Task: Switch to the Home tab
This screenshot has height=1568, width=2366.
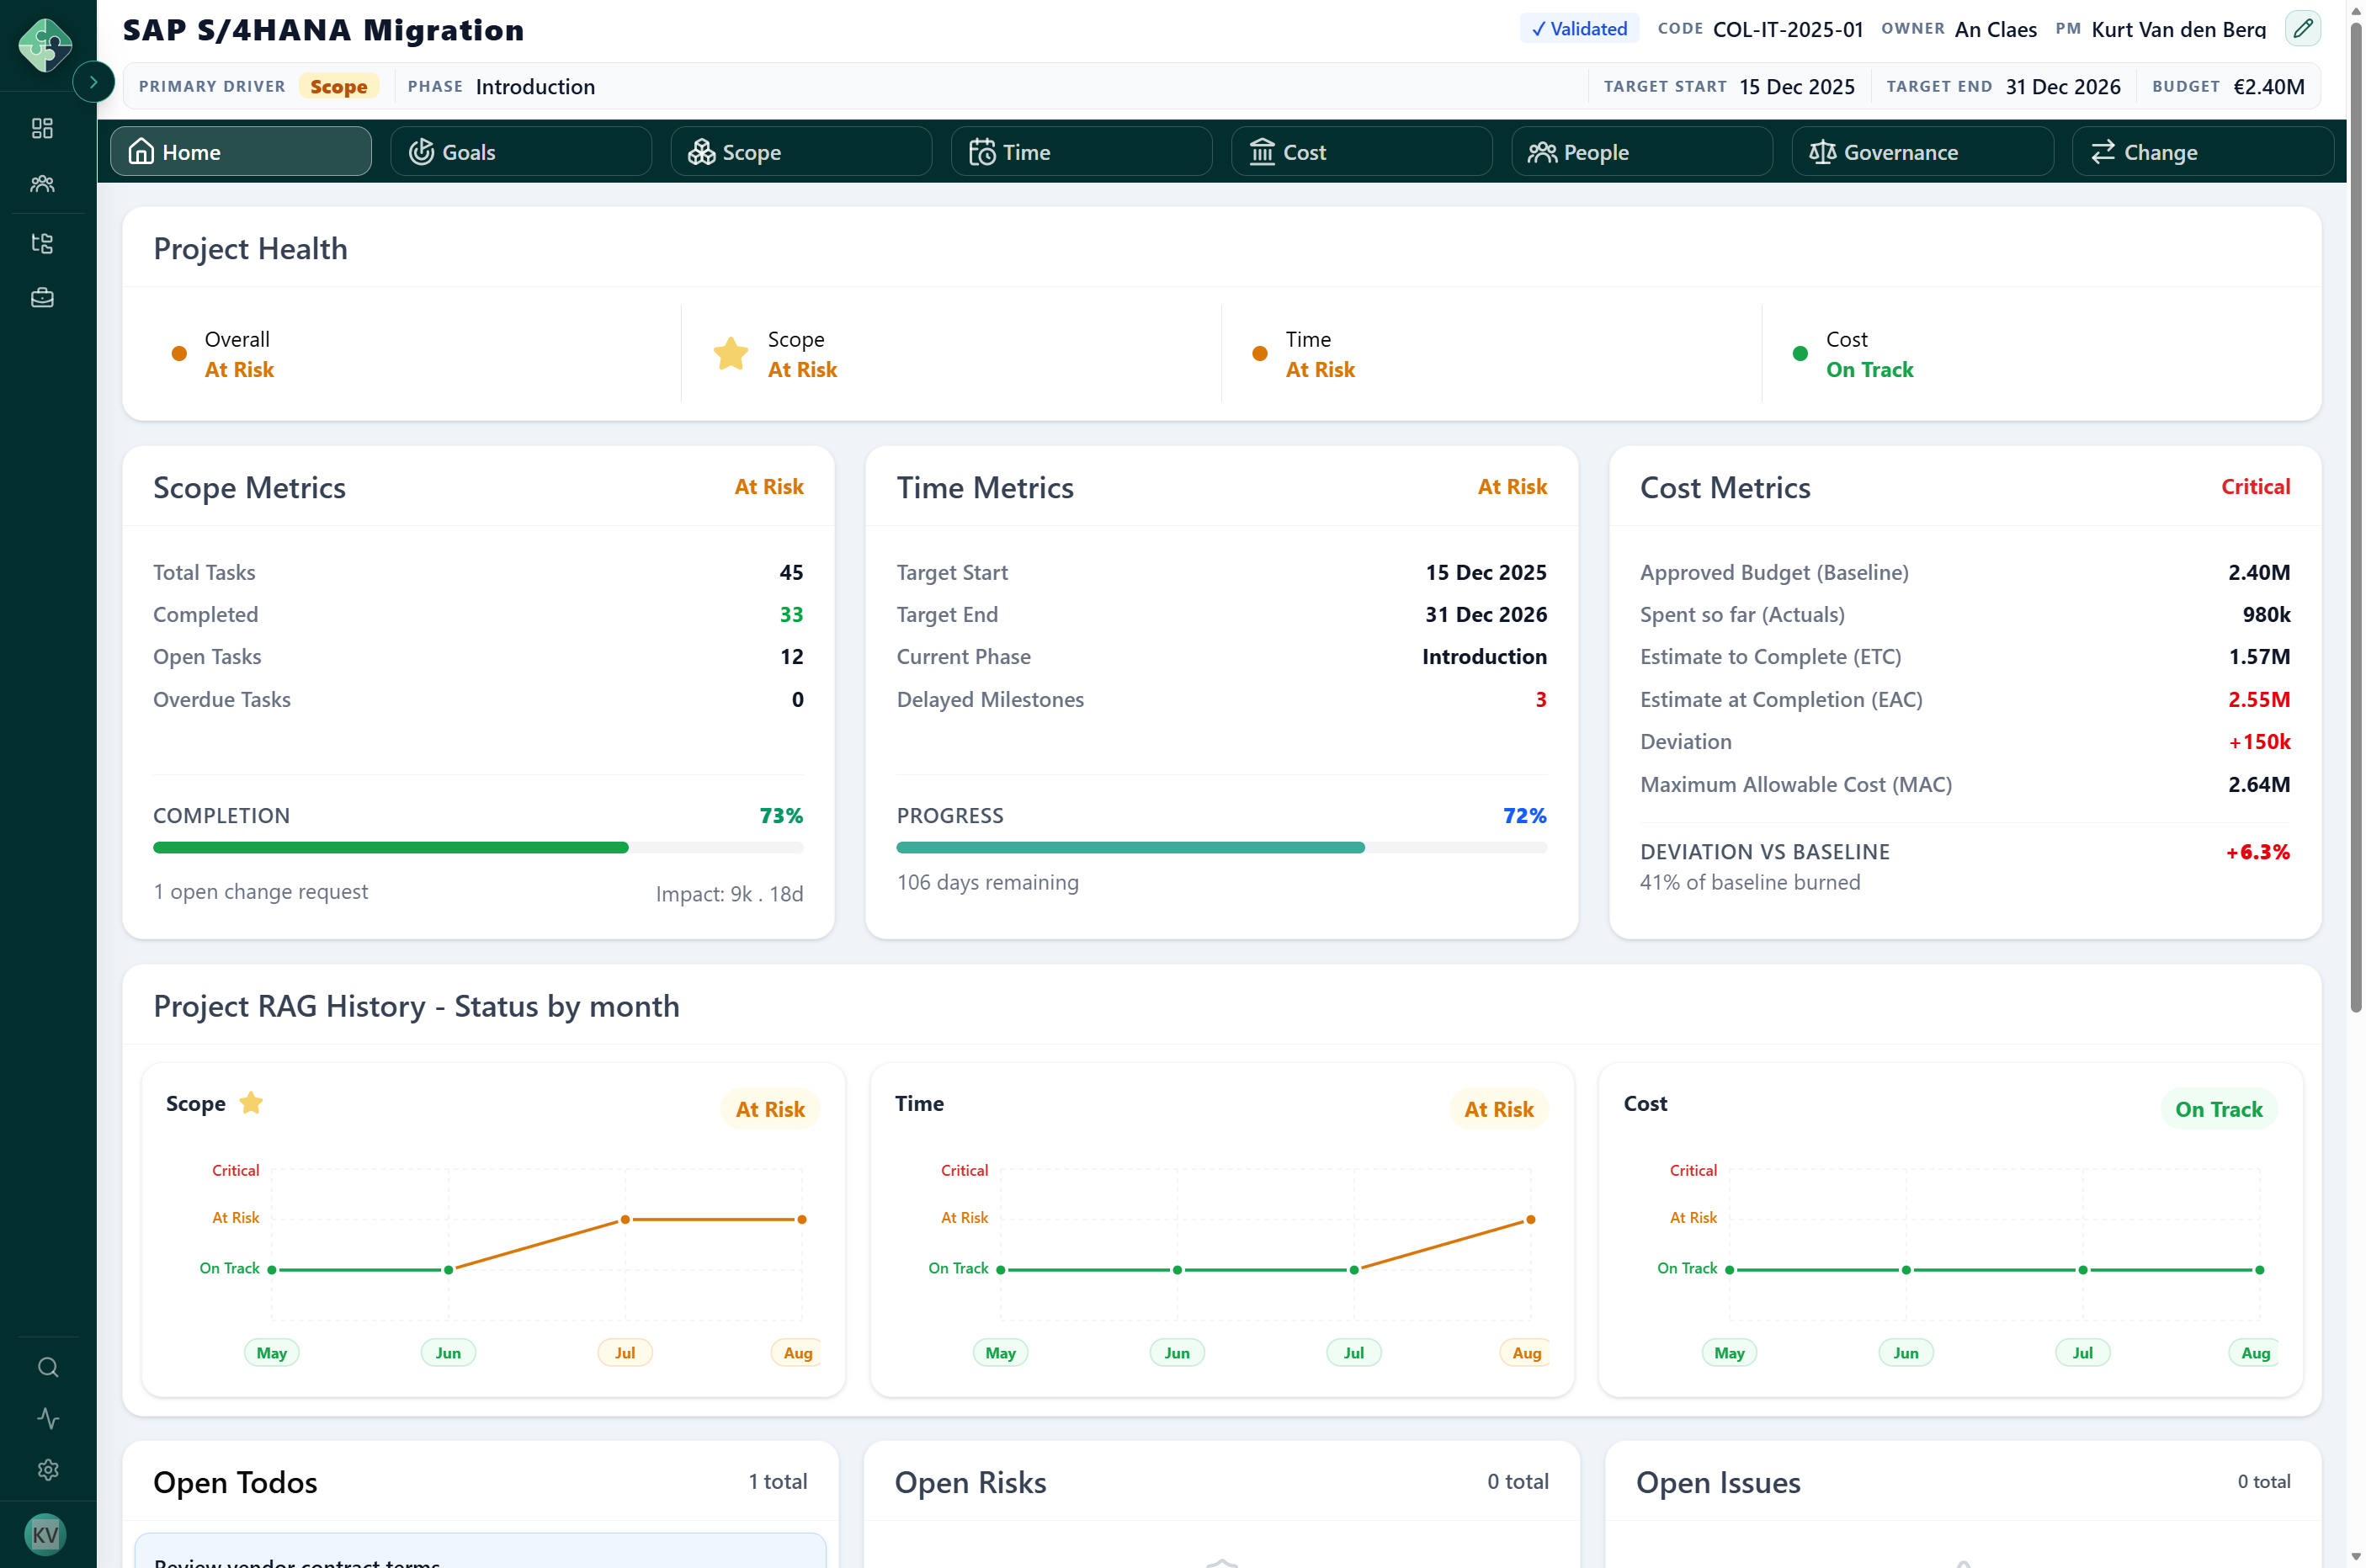Action: pyautogui.click(x=241, y=152)
